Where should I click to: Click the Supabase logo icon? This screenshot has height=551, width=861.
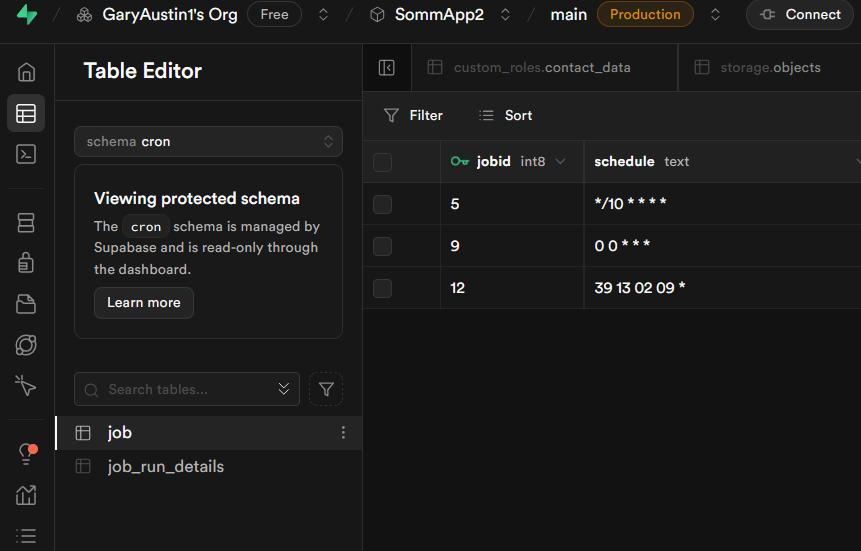point(27,15)
